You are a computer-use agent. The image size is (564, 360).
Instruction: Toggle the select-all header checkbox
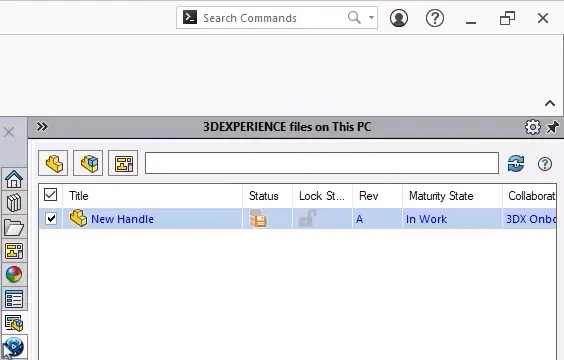50,195
